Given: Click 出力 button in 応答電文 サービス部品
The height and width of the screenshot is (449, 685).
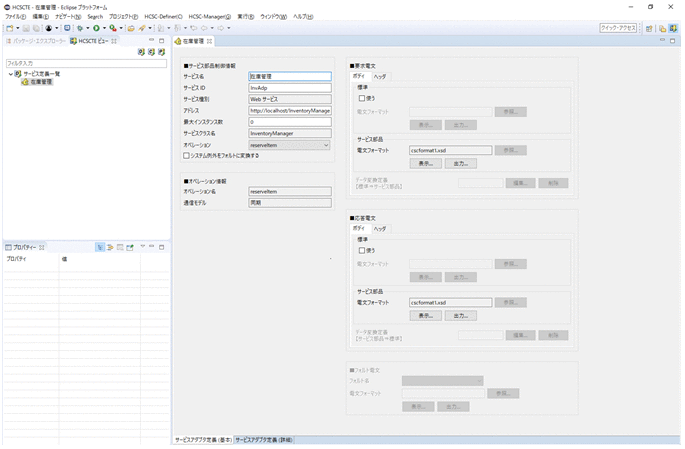Looking at the screenshot, I should pyautogui.click(x=461, y=315).
